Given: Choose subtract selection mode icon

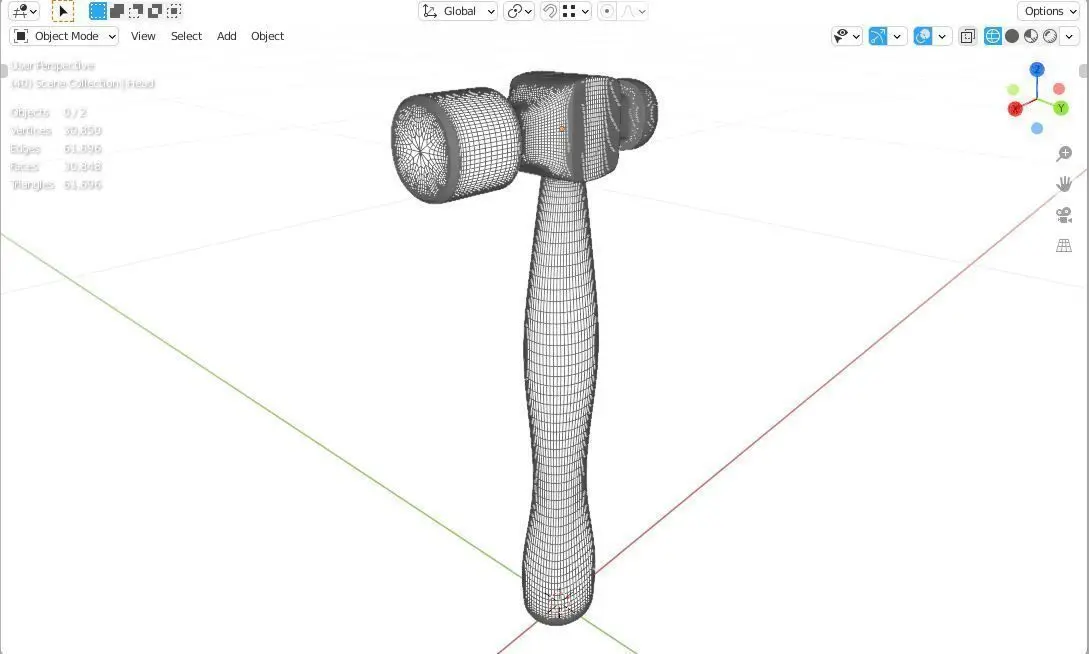Looking at the screenshot, I should (x=136, y=11).
